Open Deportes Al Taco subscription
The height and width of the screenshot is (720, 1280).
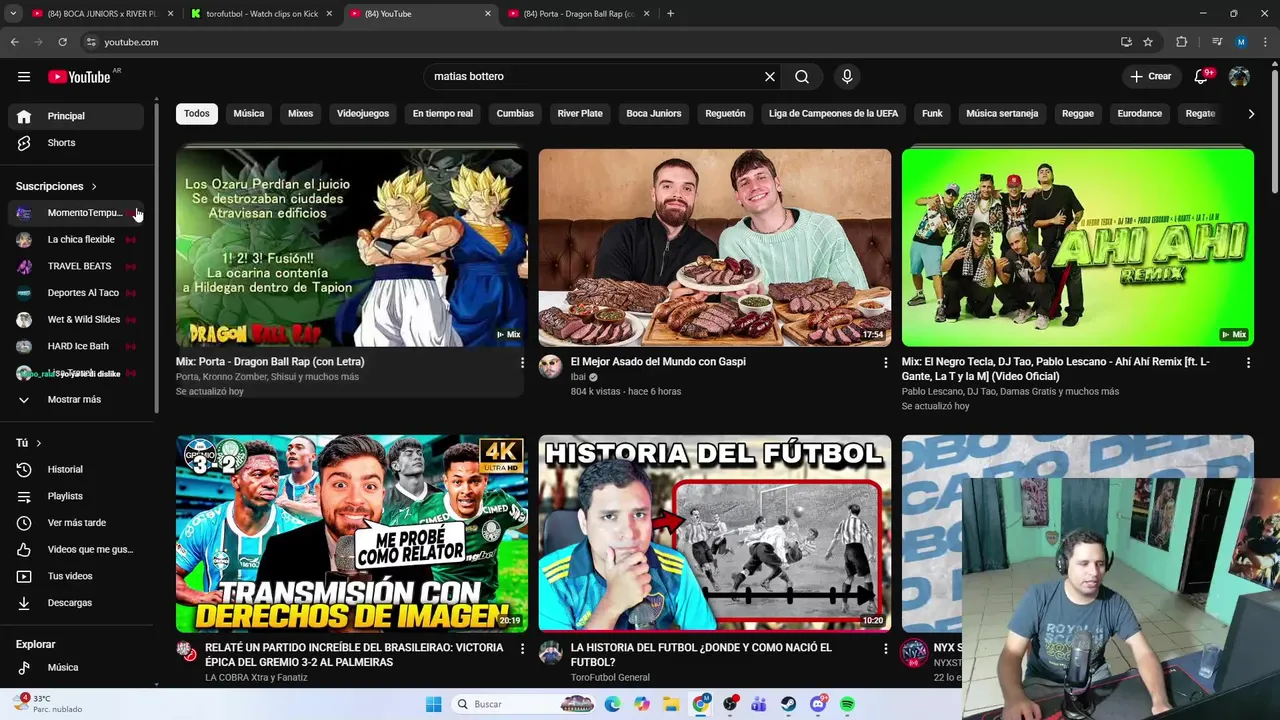pyautogui.click(x=76, y=293)
